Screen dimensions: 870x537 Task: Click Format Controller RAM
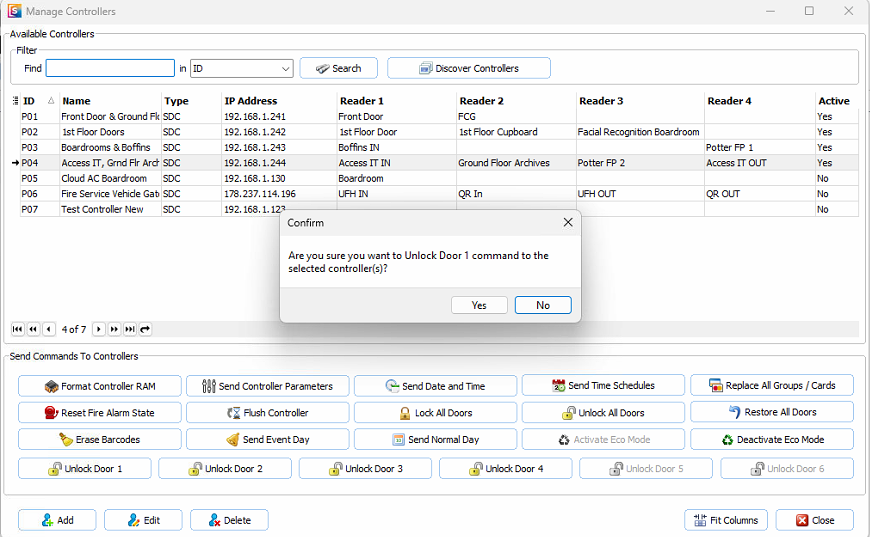[x=100, y=386]
